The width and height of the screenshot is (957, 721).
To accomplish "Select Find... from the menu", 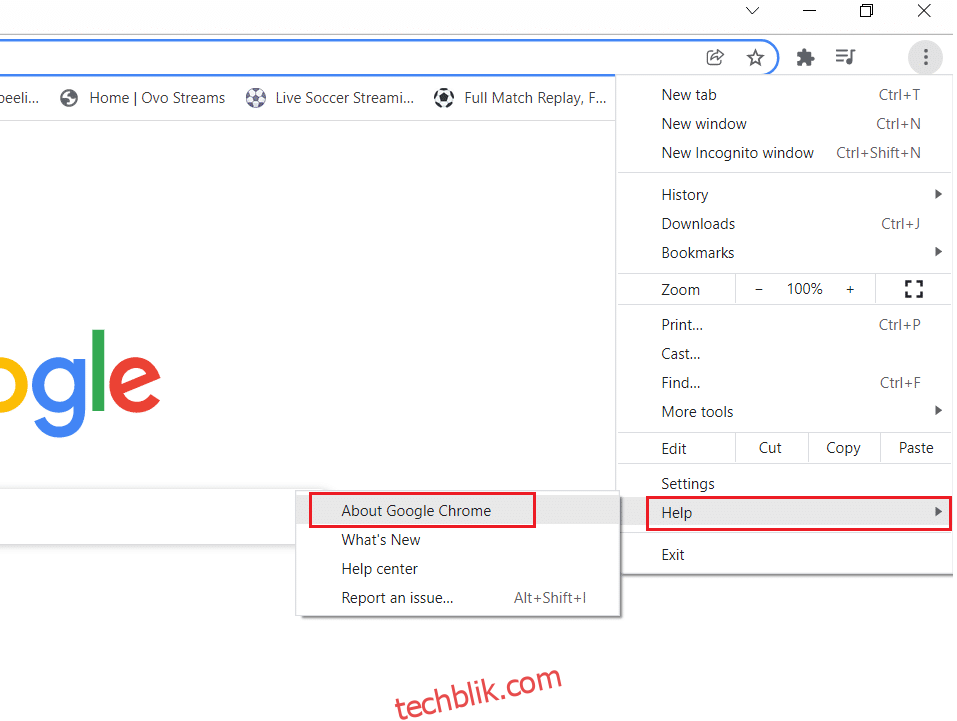I will pos(784,383).
